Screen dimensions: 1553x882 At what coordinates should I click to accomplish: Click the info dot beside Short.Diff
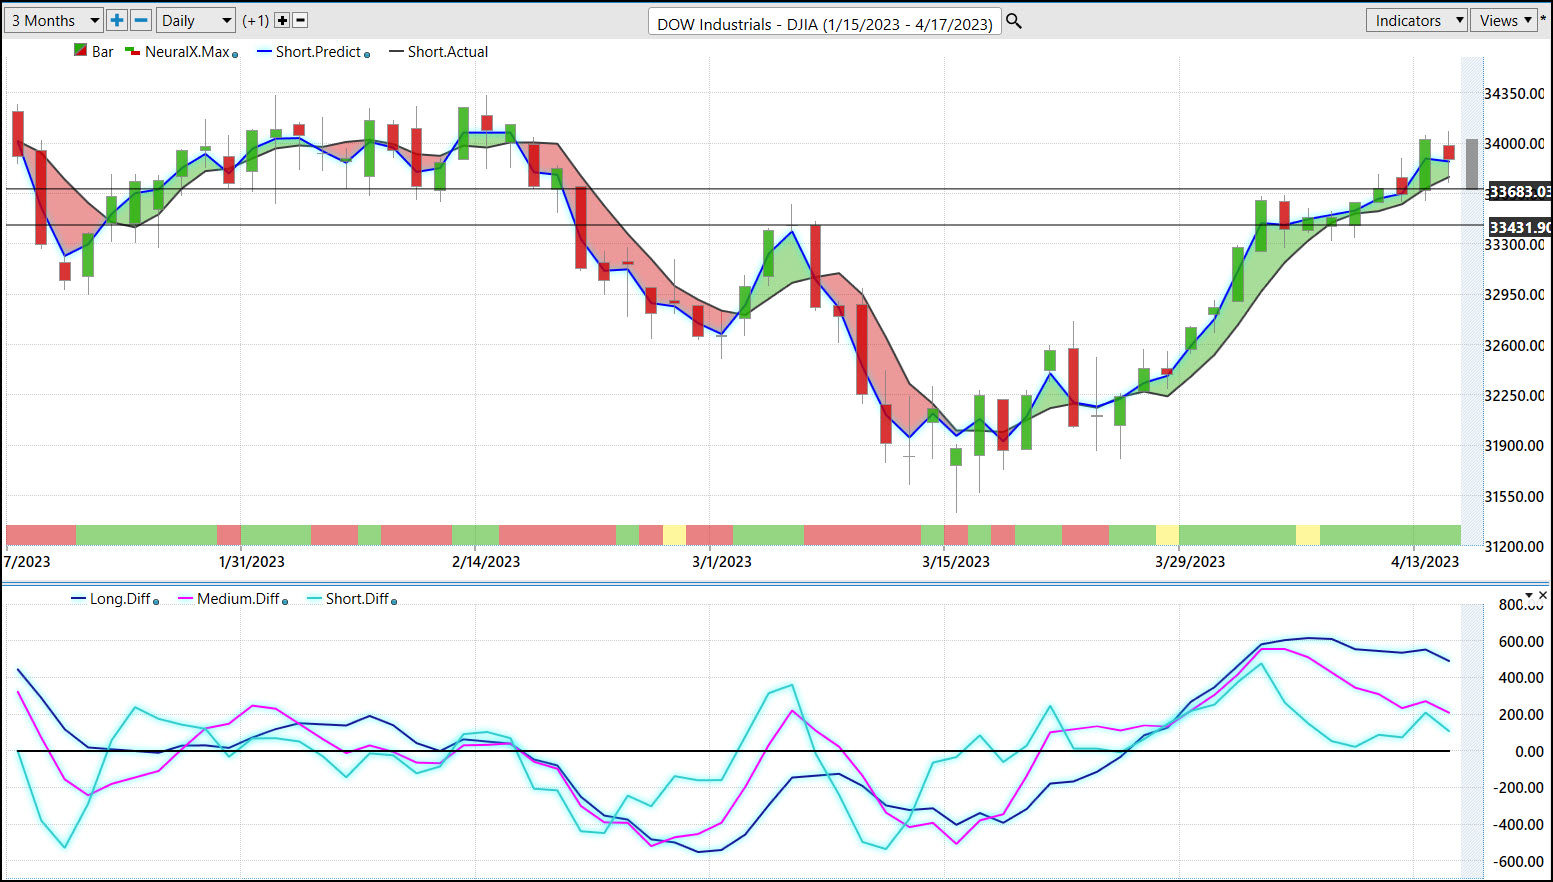[x=394, y=602]
